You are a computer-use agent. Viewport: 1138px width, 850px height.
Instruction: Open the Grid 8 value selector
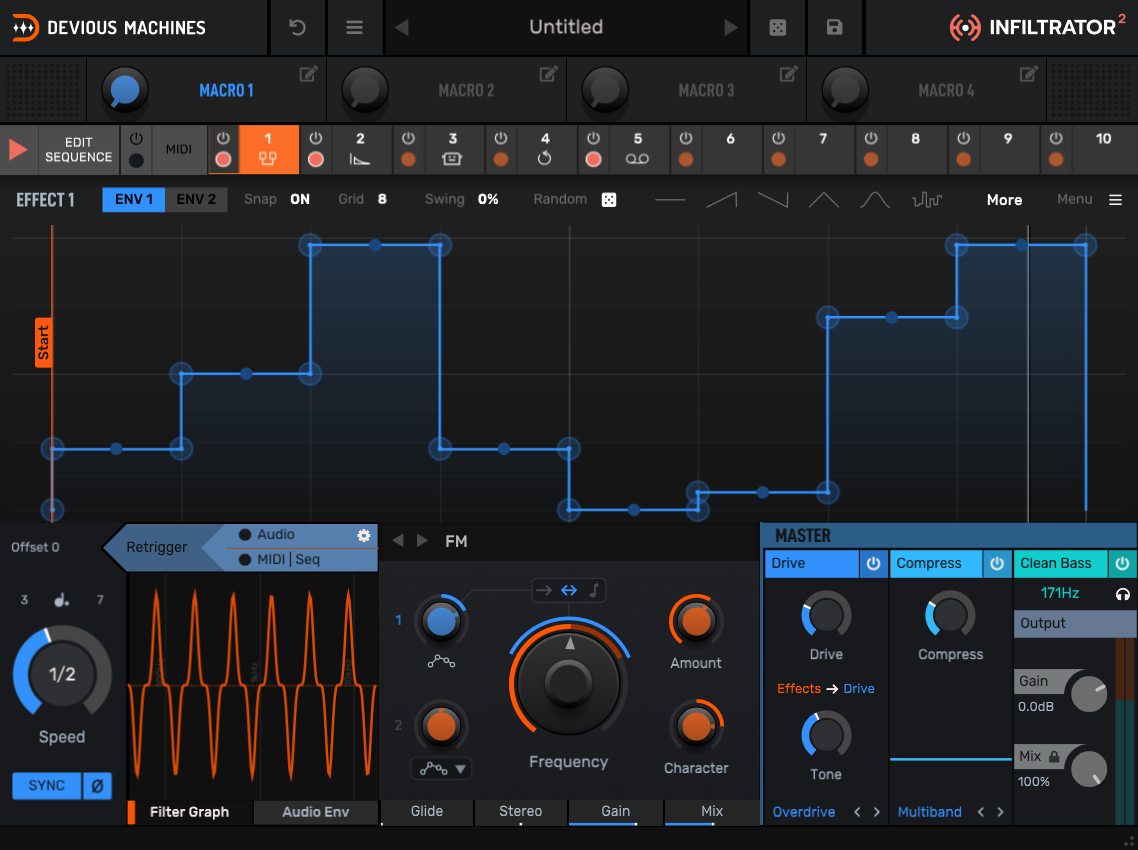point(382,200)
